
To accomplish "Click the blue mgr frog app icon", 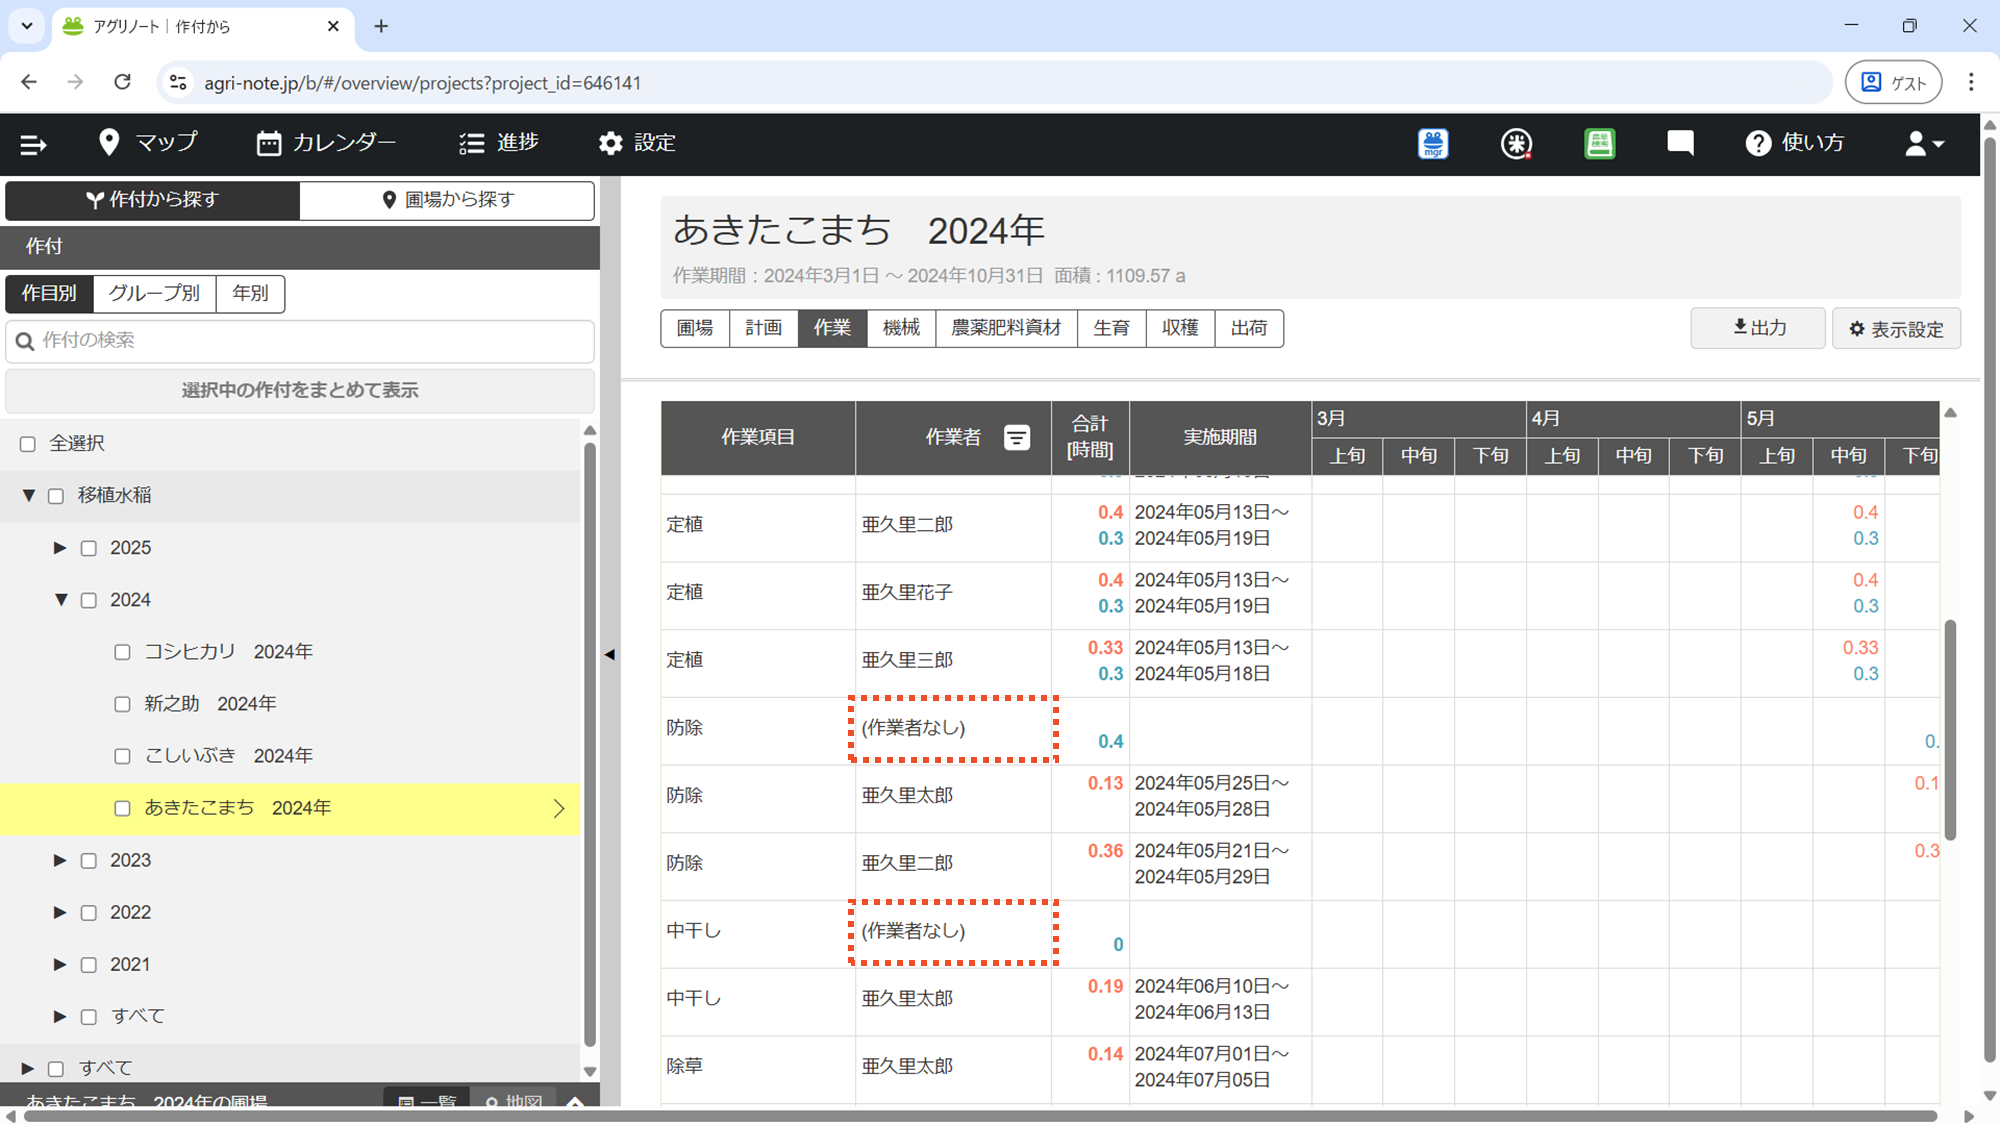I will coord(1433,144).
